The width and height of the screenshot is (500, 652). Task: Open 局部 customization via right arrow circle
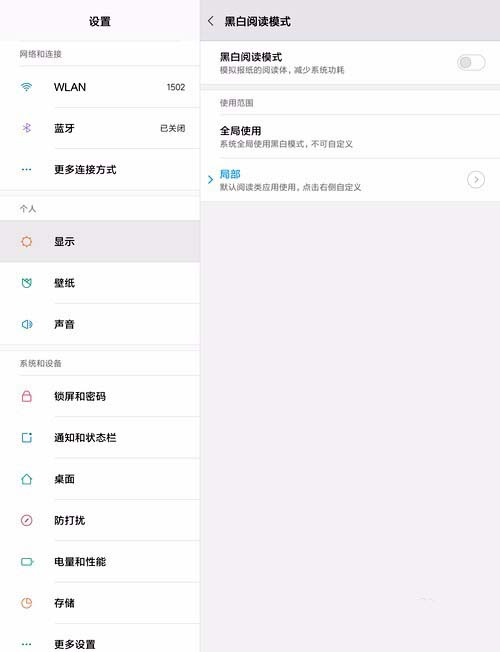[476, 180]
